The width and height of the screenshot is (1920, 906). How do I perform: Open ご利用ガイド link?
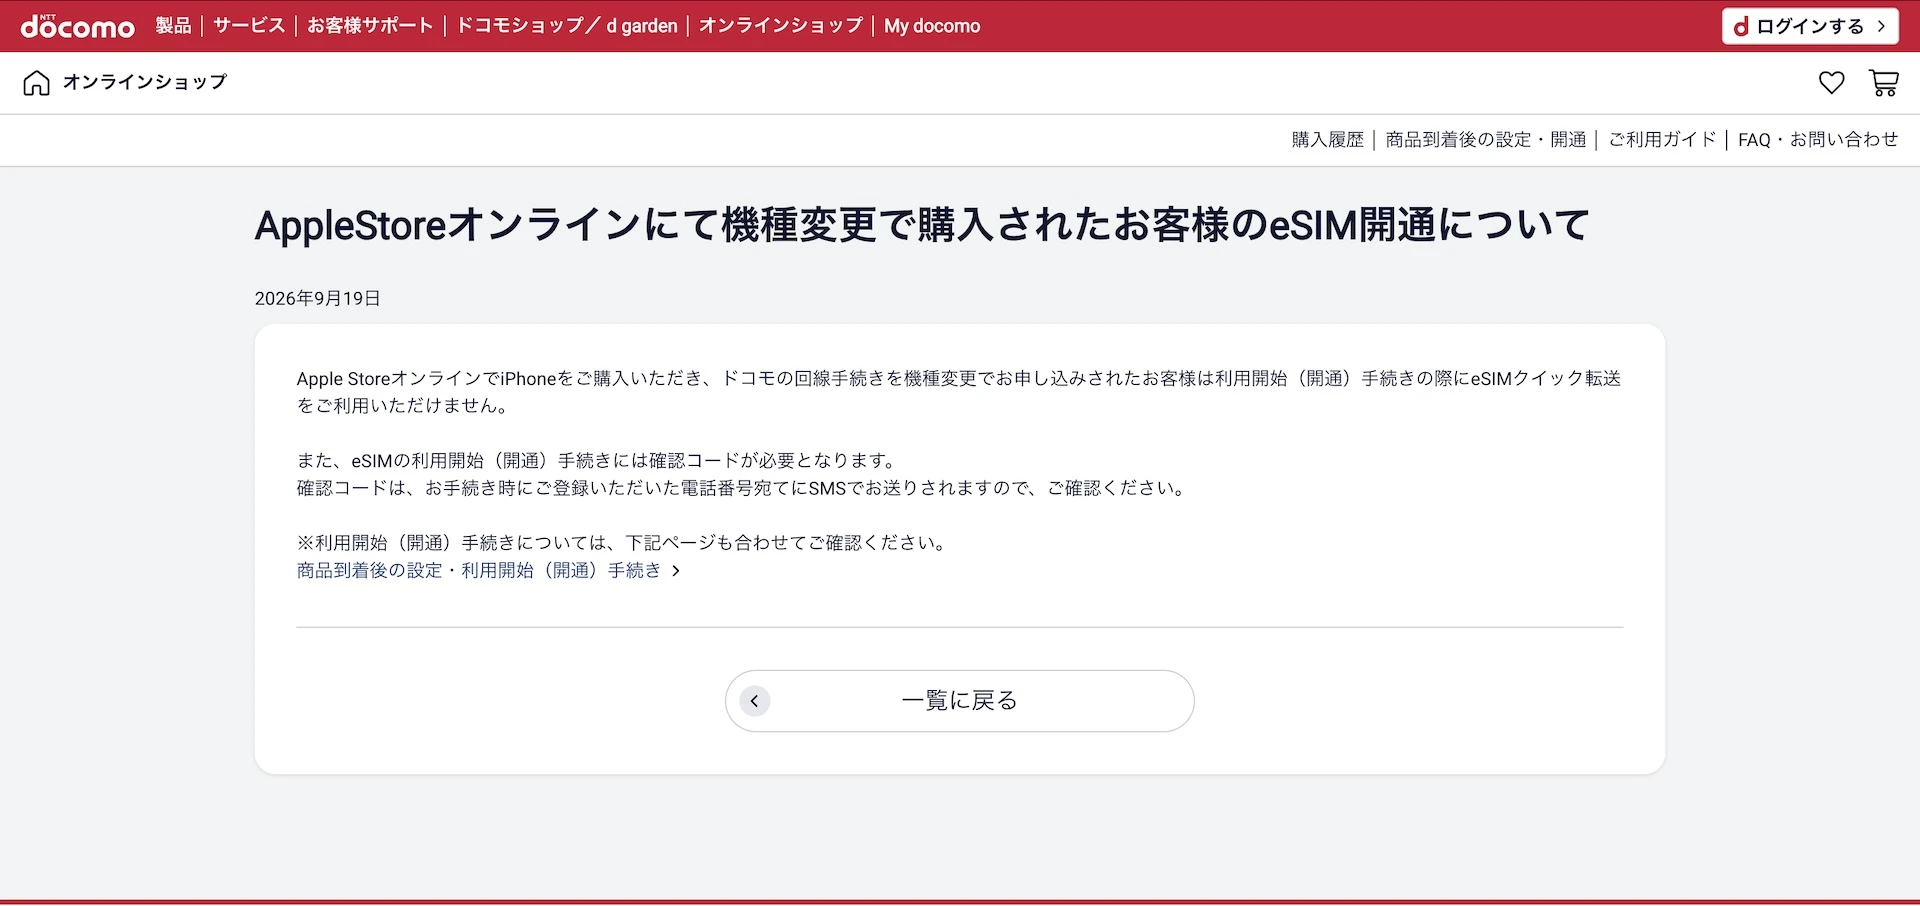point(1662,140)
